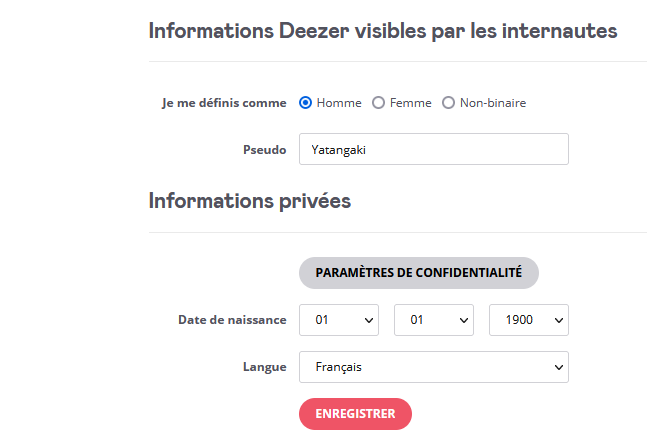Click the bold "Pseudo" field label
Viewport: 647px width, 446px height.
click(x=264, y=150)
